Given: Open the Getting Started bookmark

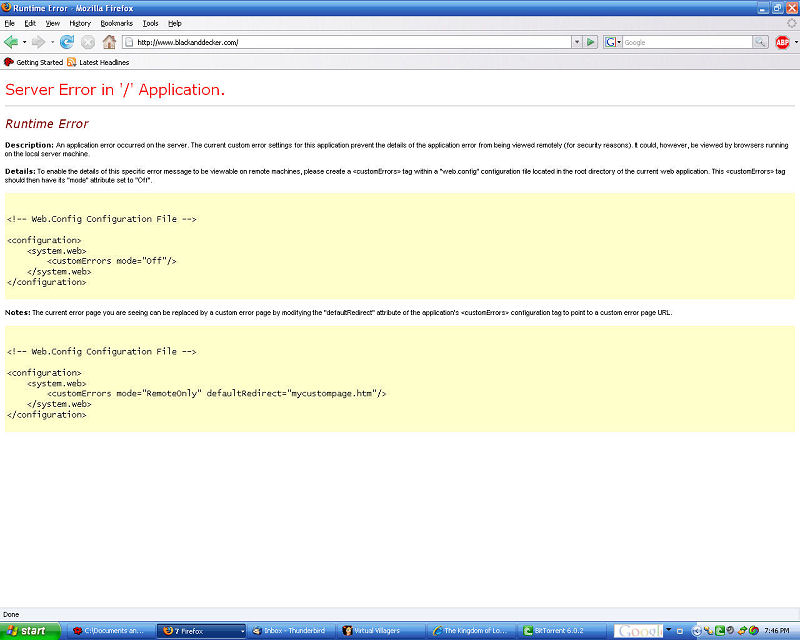Looking at the screenshot, I should 33,62.
